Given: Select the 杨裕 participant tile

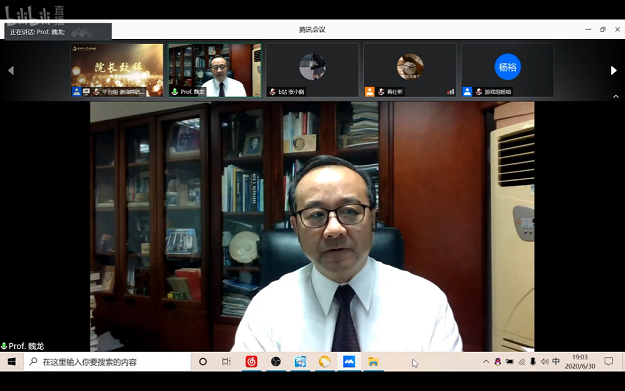Looking at the screenshot, I should click(507, 70).
